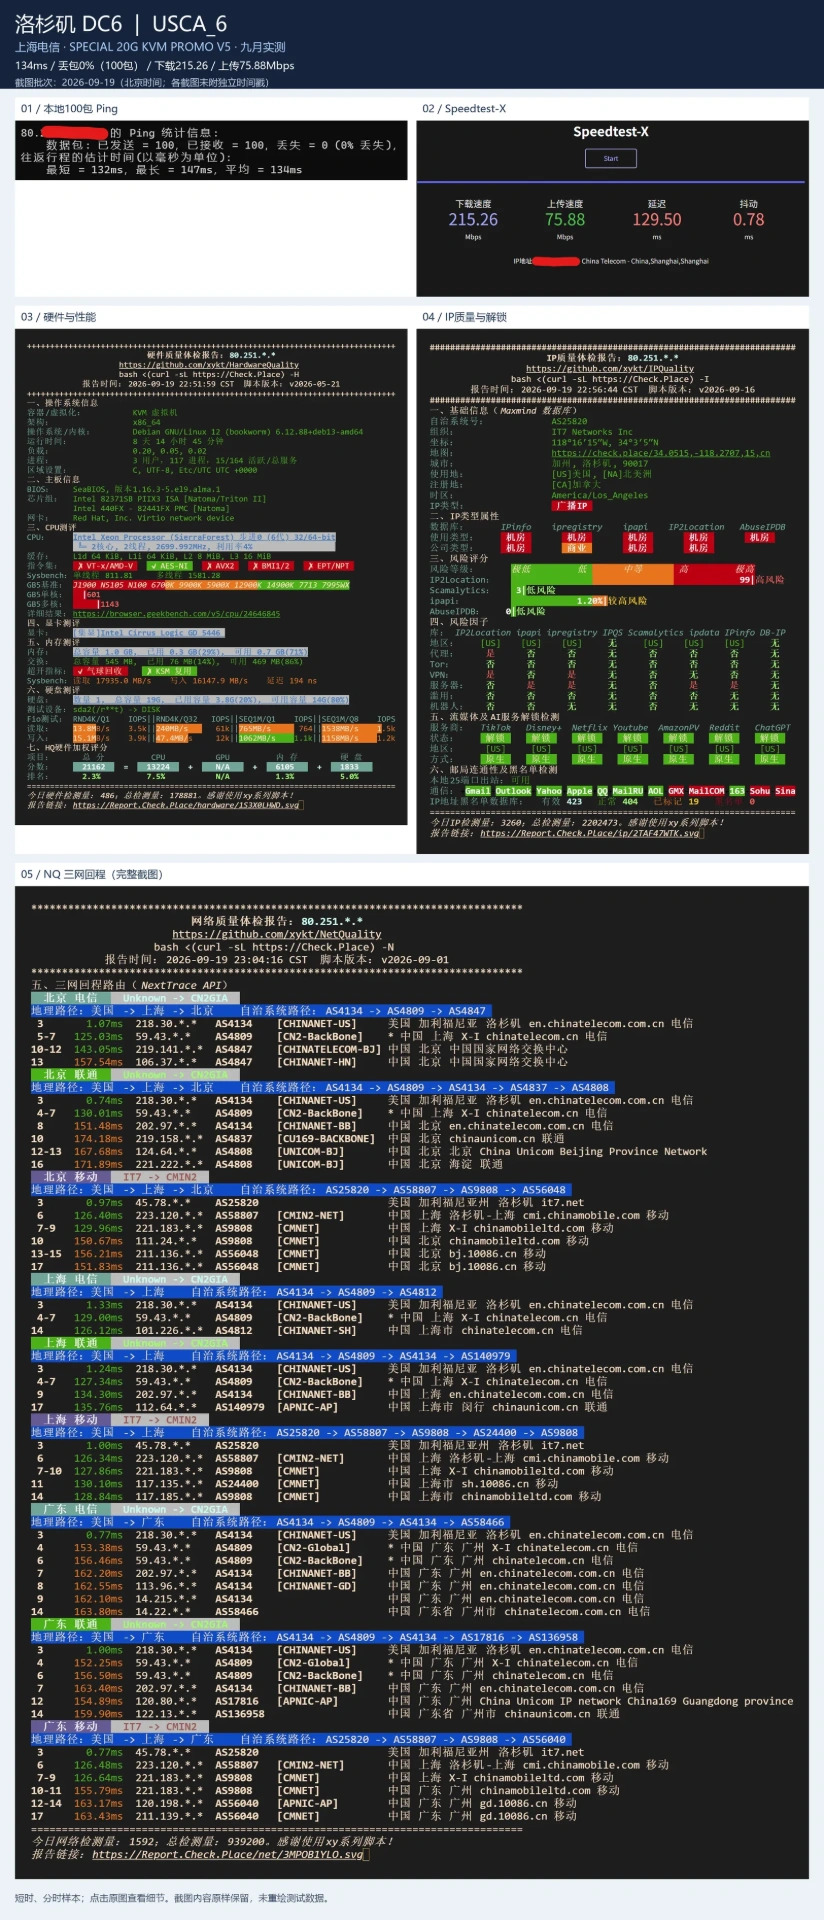Viewport: 824px width, 1920px height.
Task: Open the hardware quality report screenshot
Action: click(x=212, y=575)
